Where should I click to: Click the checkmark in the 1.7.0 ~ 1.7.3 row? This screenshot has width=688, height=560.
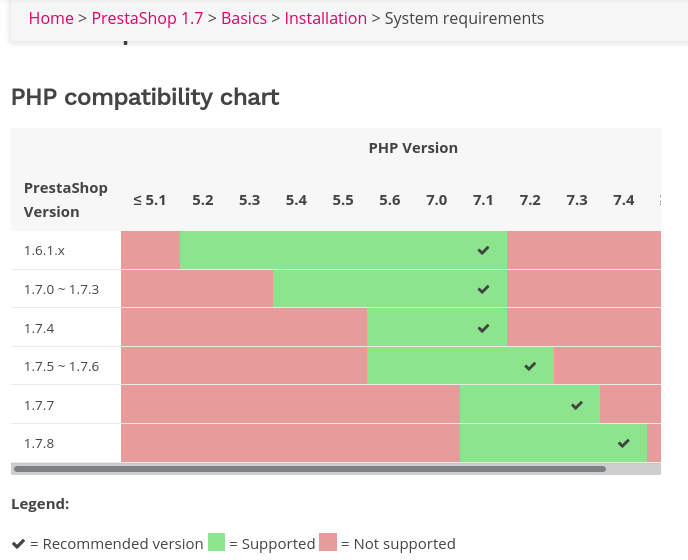click(484, 289)
